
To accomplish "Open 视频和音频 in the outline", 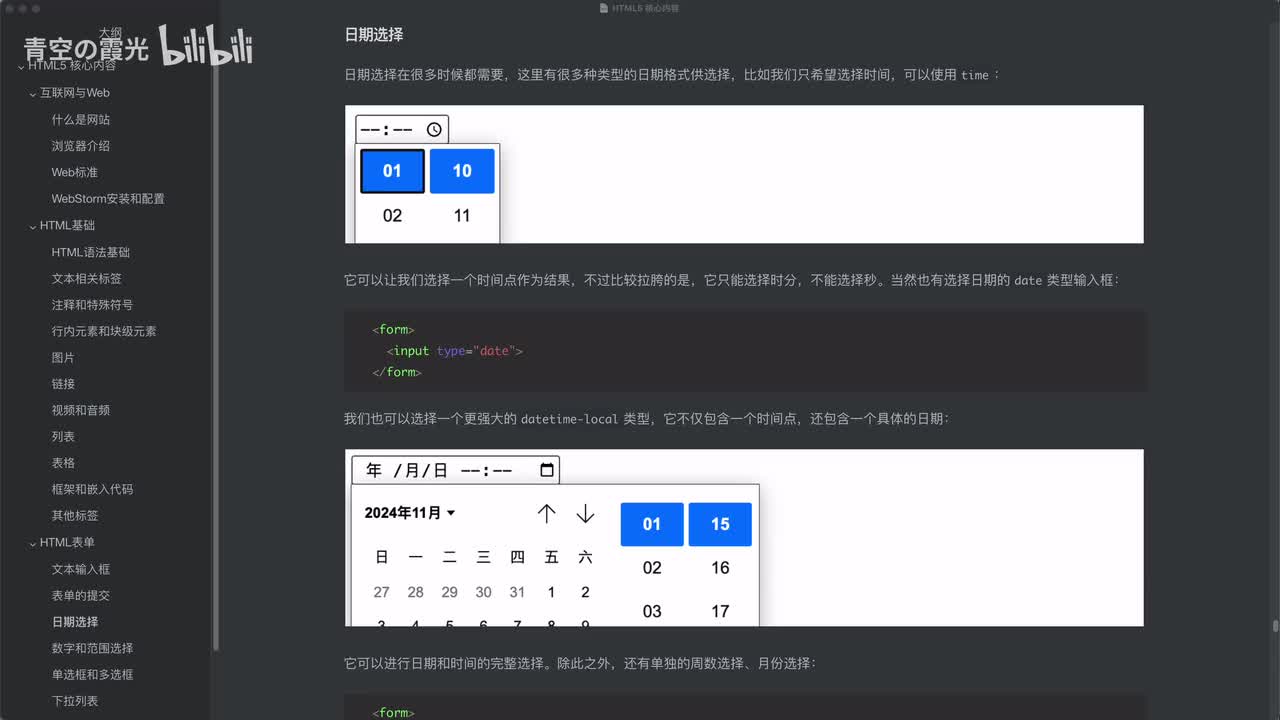I will click(81, 410).
